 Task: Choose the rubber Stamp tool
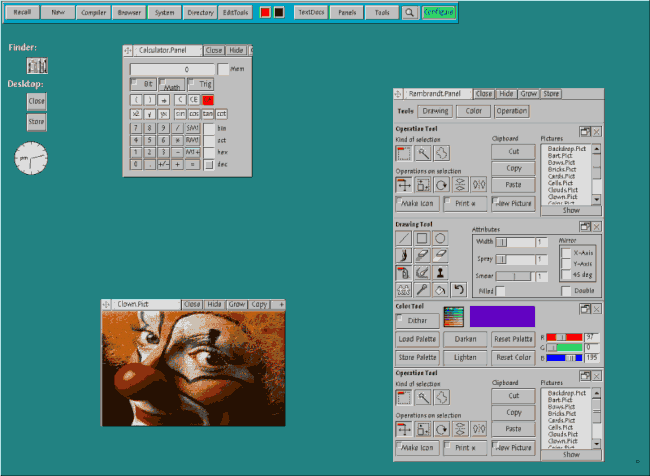point(440,272)
